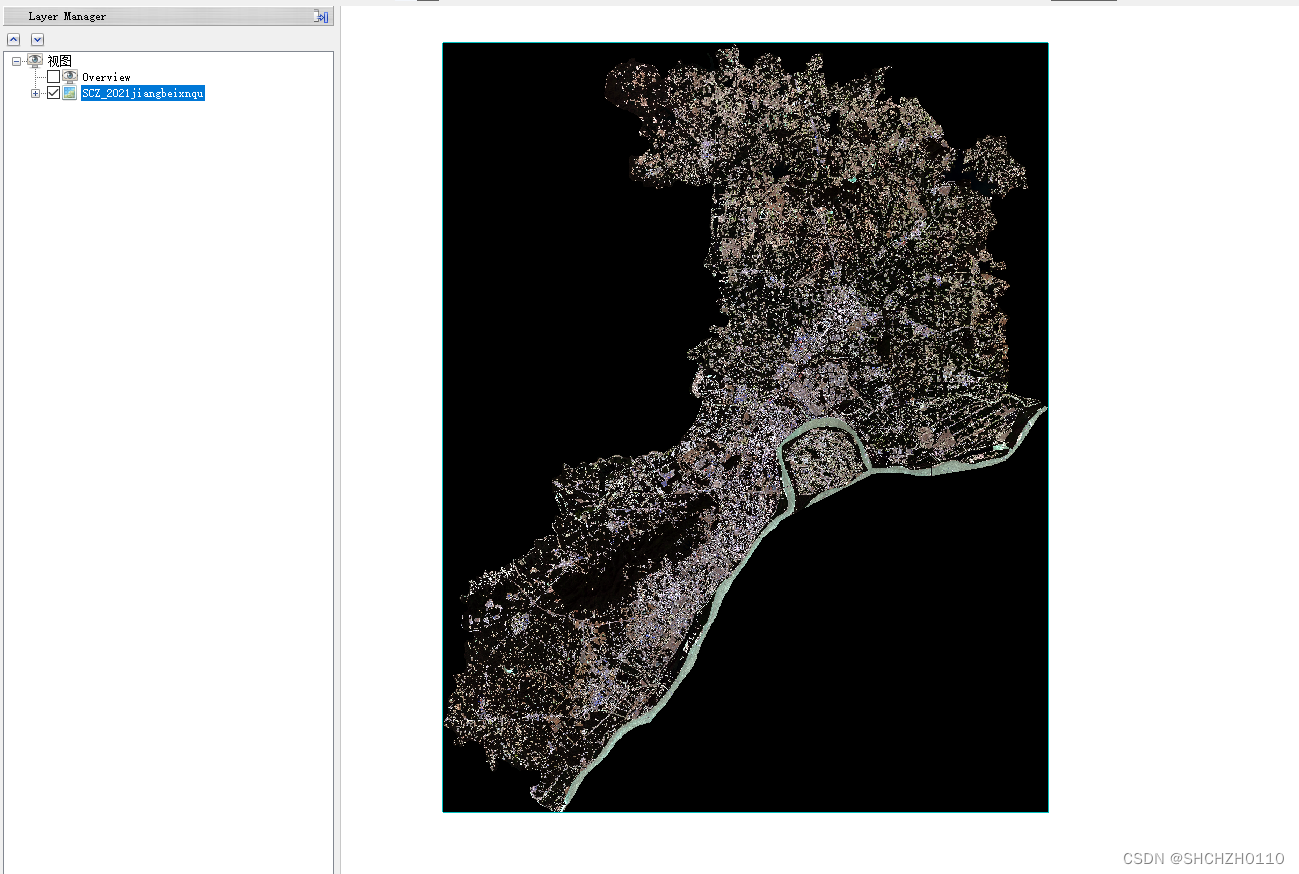Image resolution: width=1299 pixels, height=874 pixels.
Task: Select the Overview entry in the tree
Action: tap(105, 76)
